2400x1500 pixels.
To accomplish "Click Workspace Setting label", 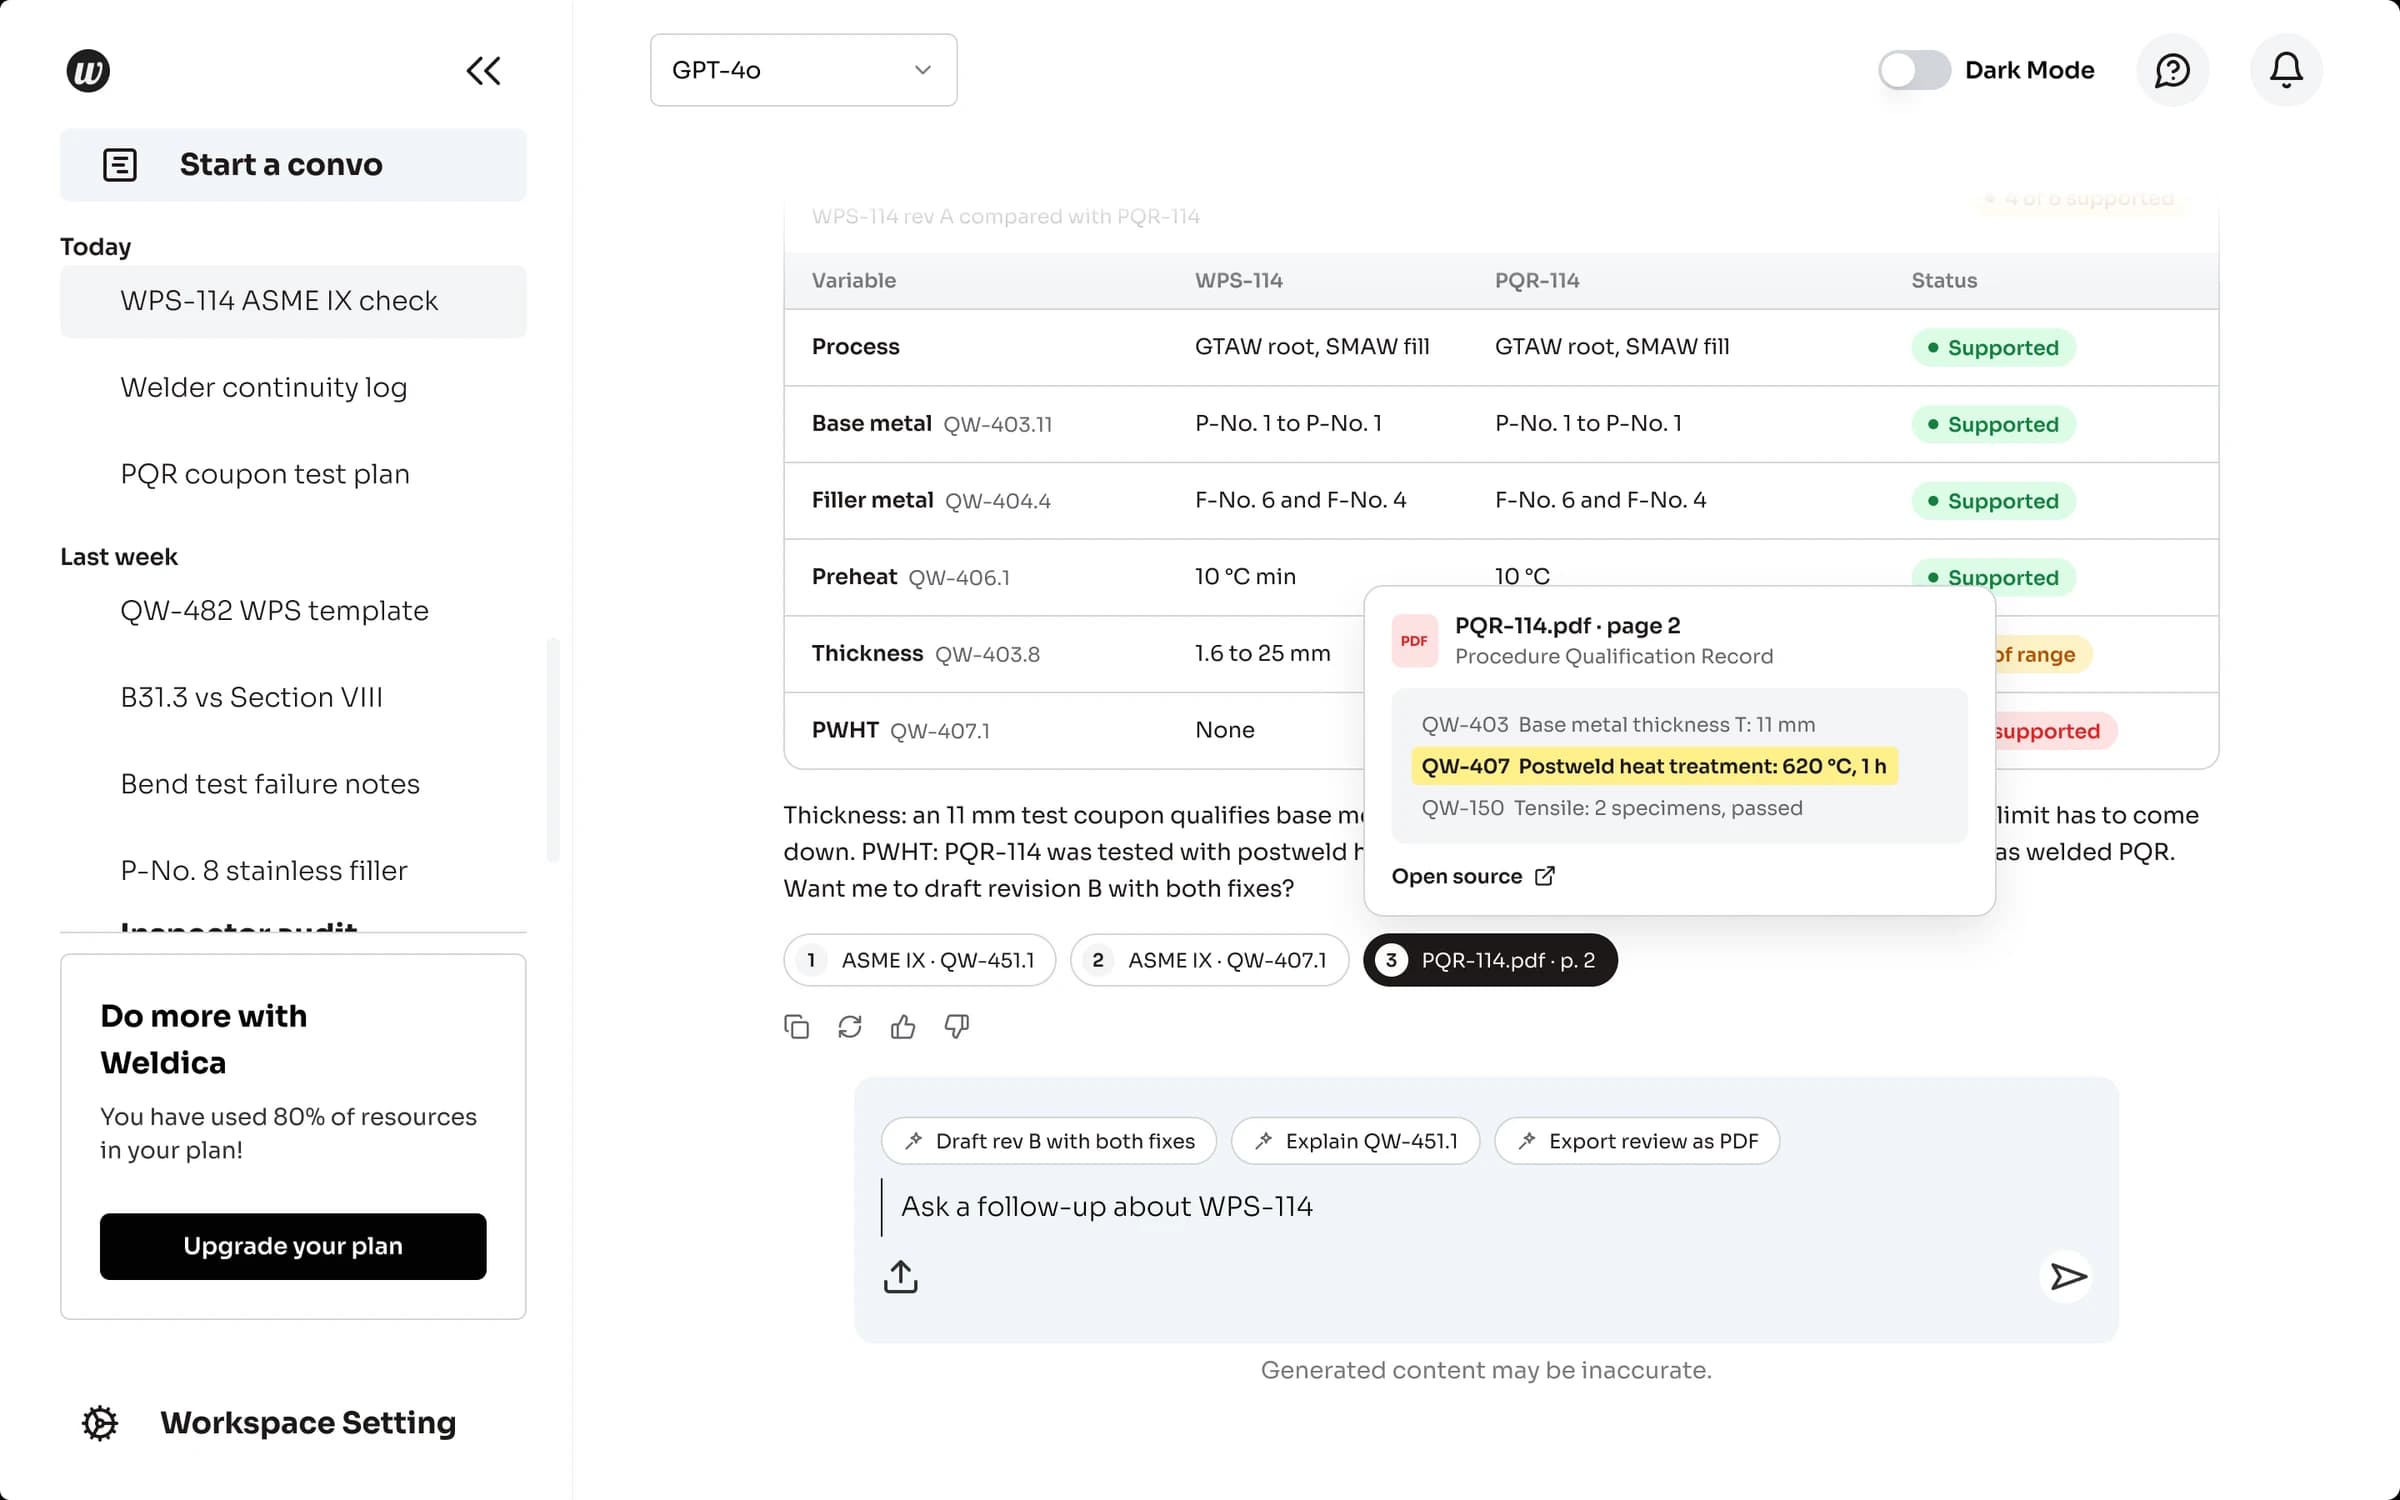I will click(x=308, y=1422).
